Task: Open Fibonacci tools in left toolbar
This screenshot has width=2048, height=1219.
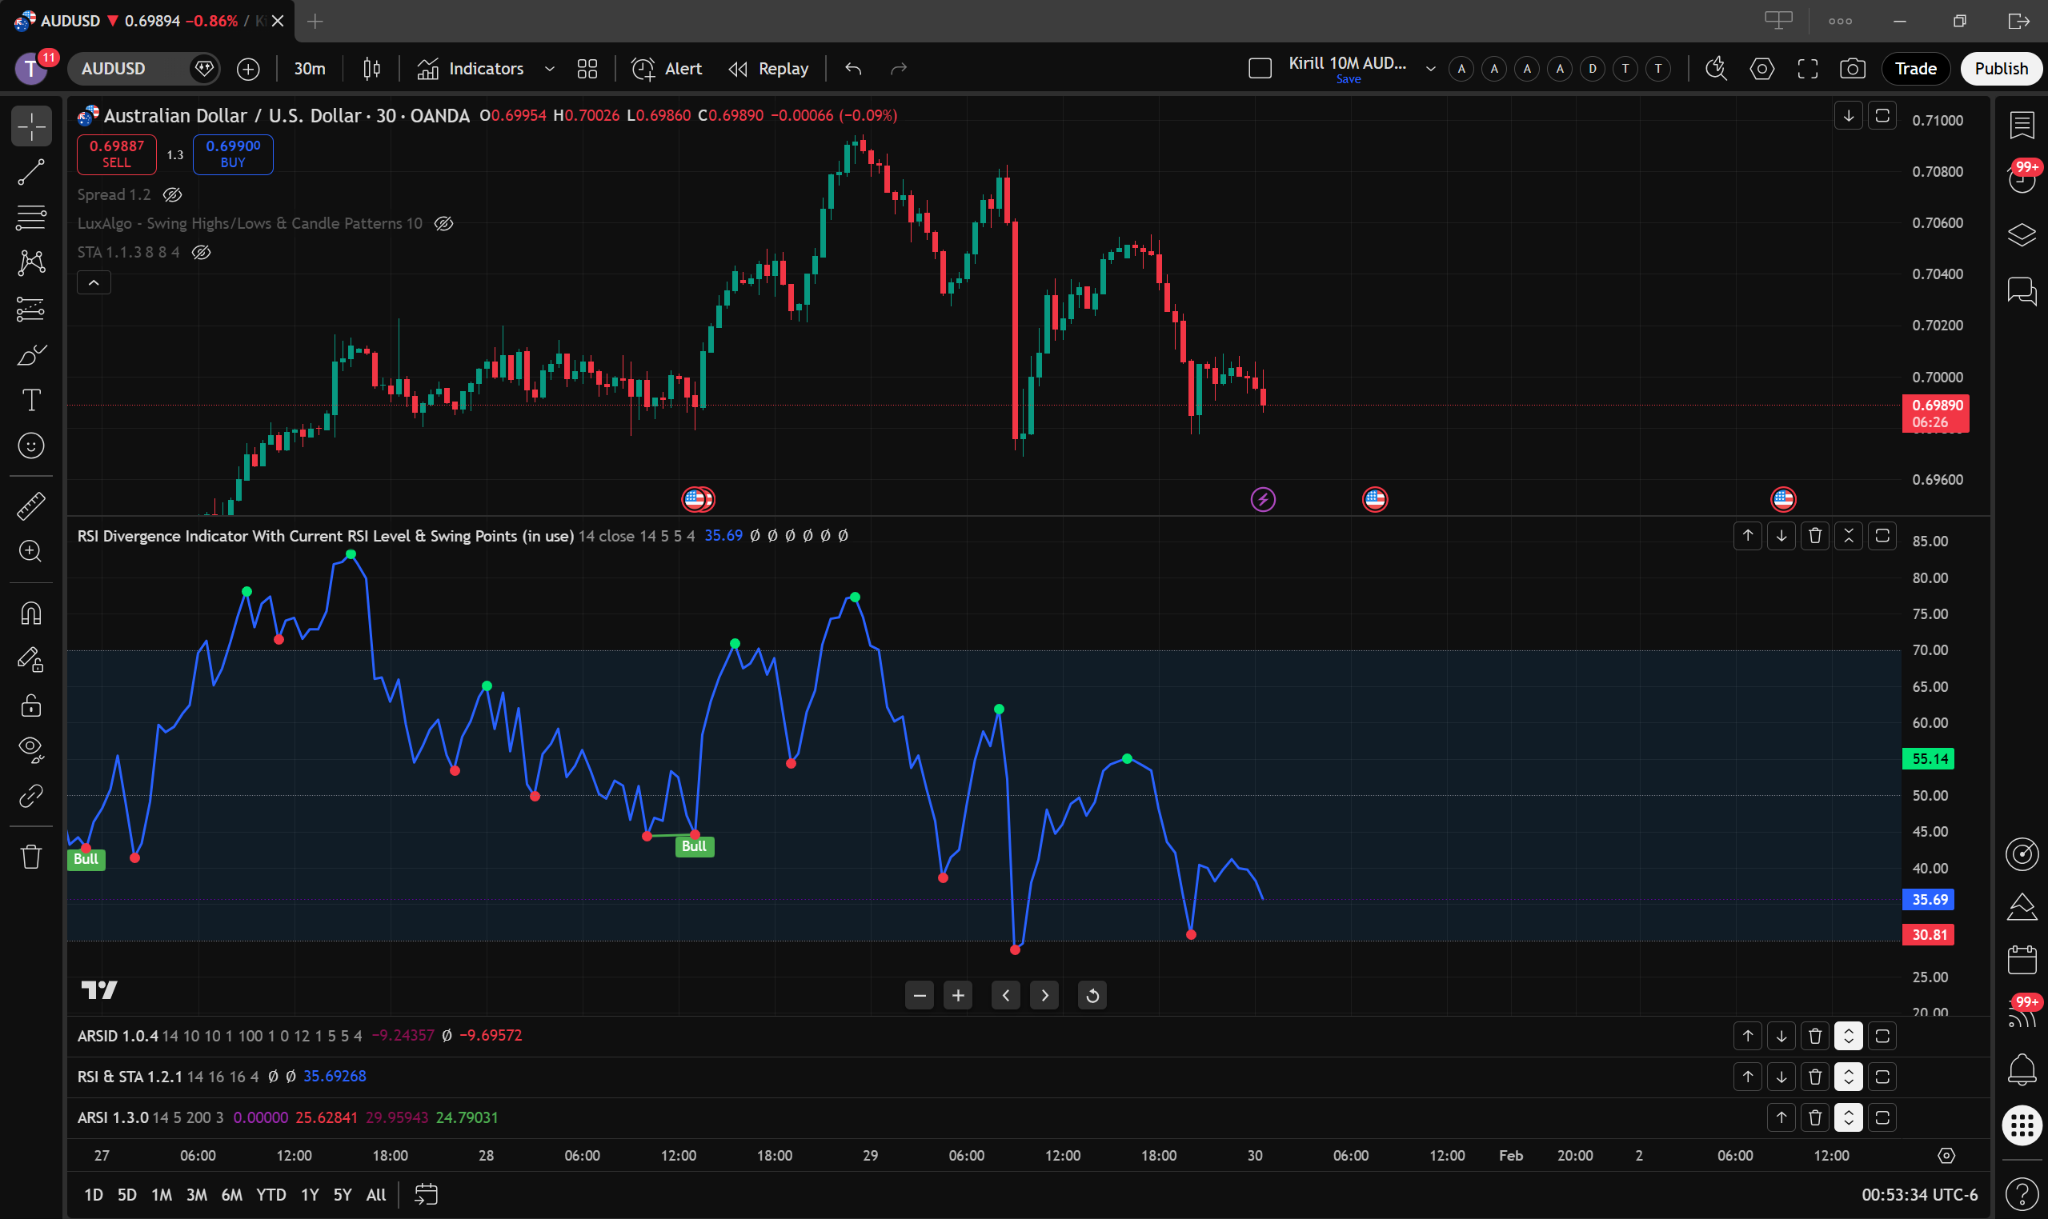Action: 31,217
